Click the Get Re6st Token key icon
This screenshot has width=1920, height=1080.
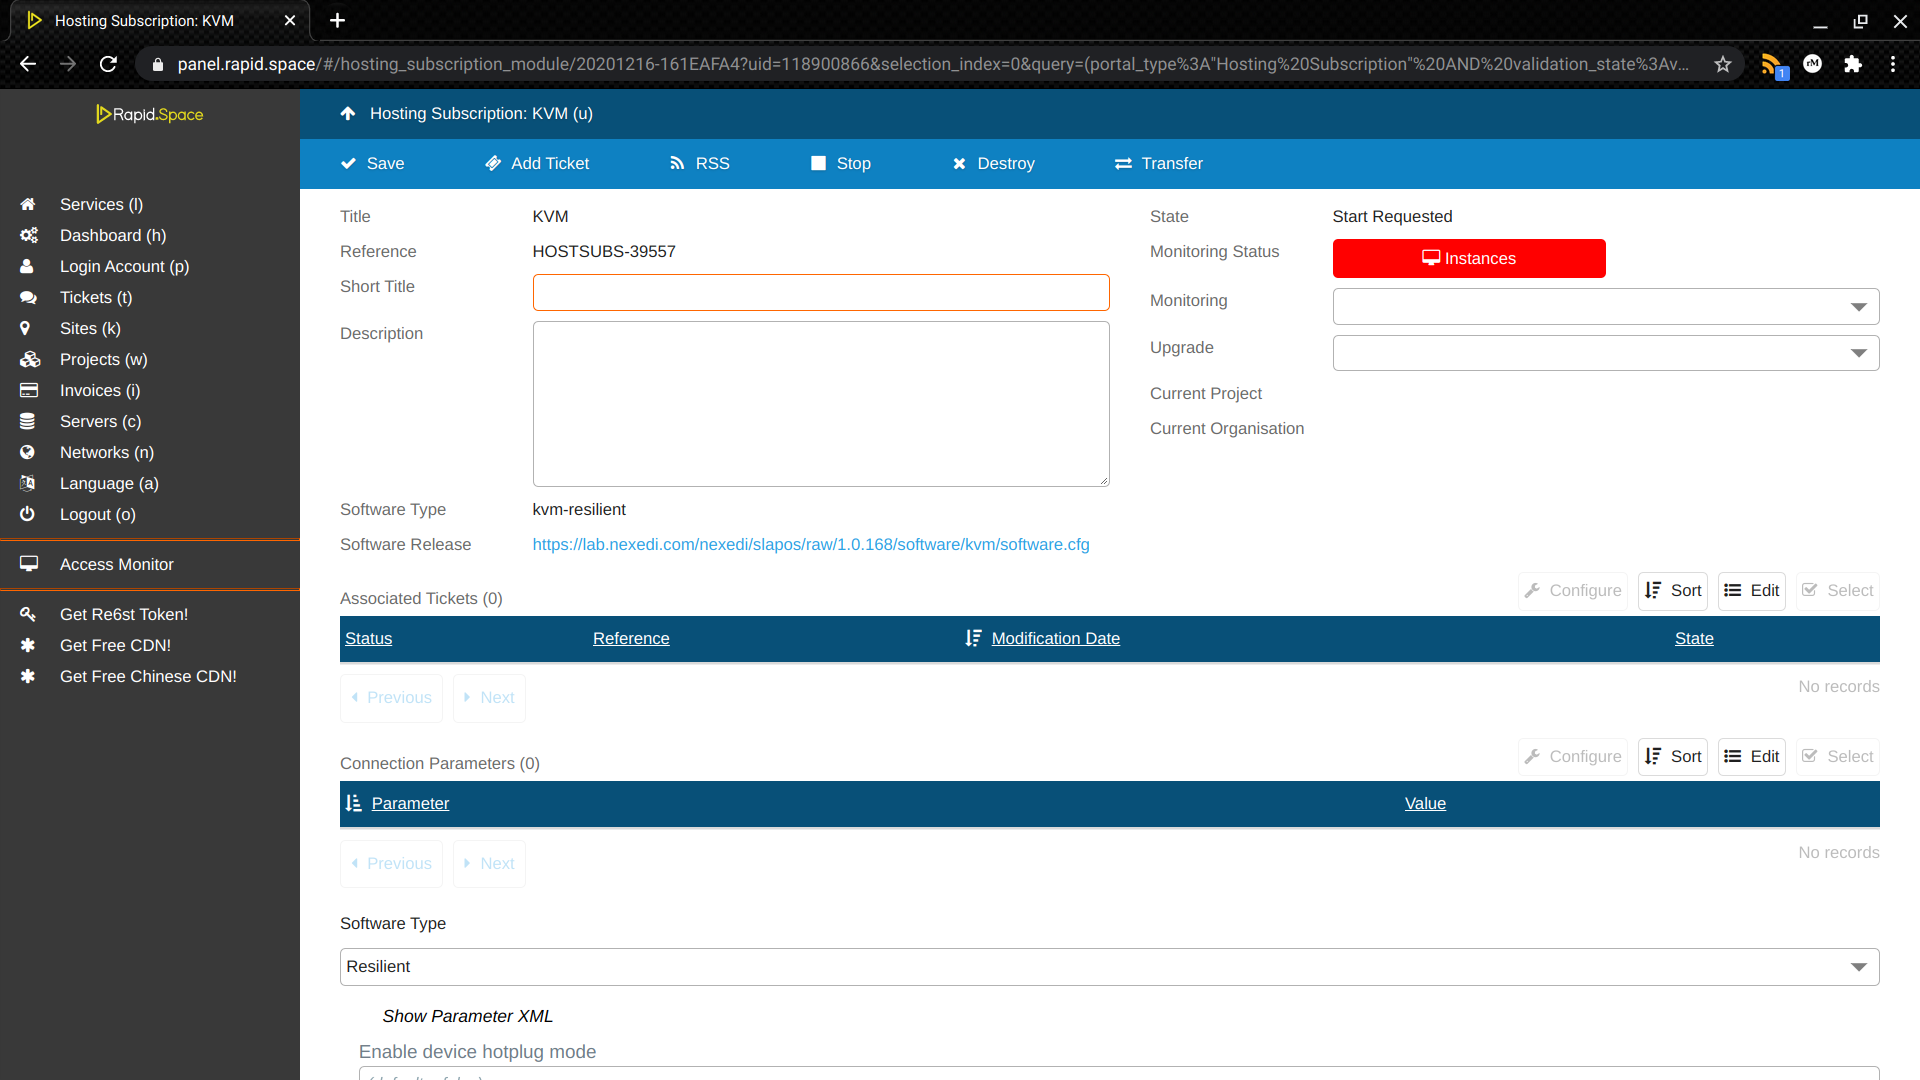(x=27, y=614)
